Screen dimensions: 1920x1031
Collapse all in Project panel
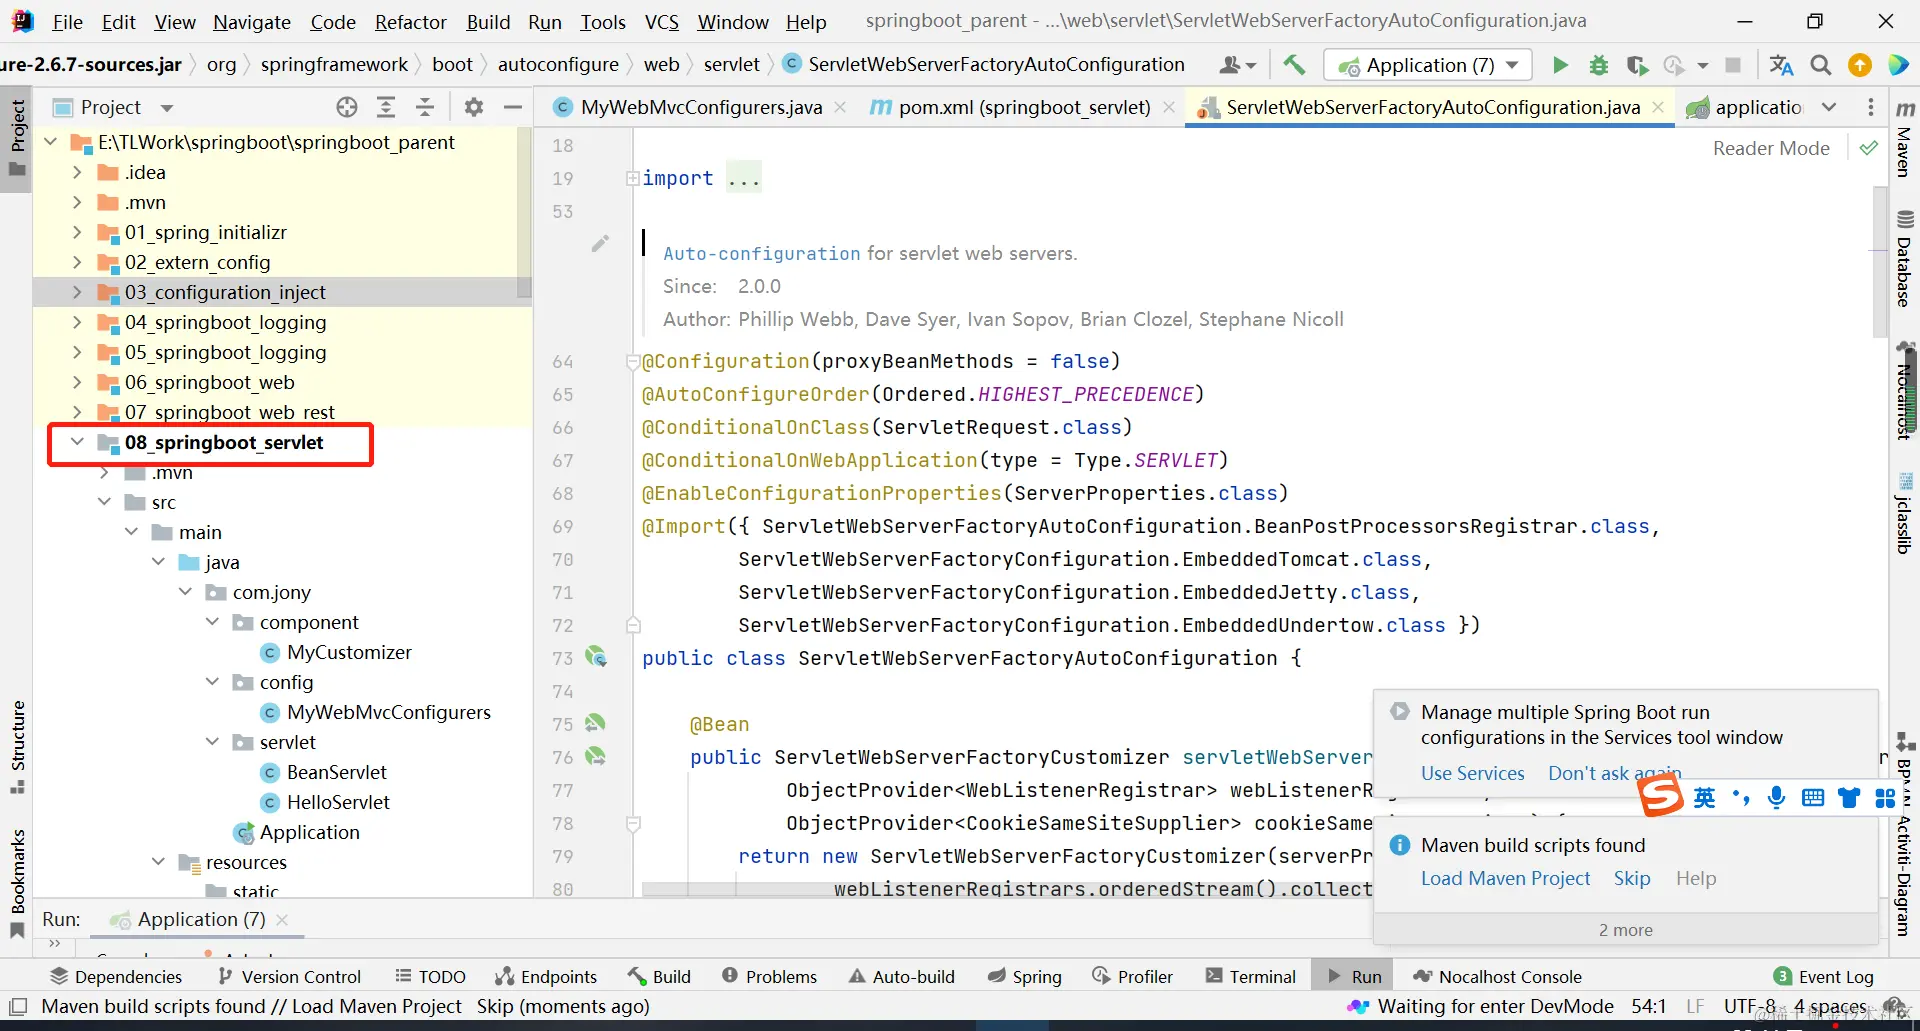pyautogui.click(x=425, y=107)
